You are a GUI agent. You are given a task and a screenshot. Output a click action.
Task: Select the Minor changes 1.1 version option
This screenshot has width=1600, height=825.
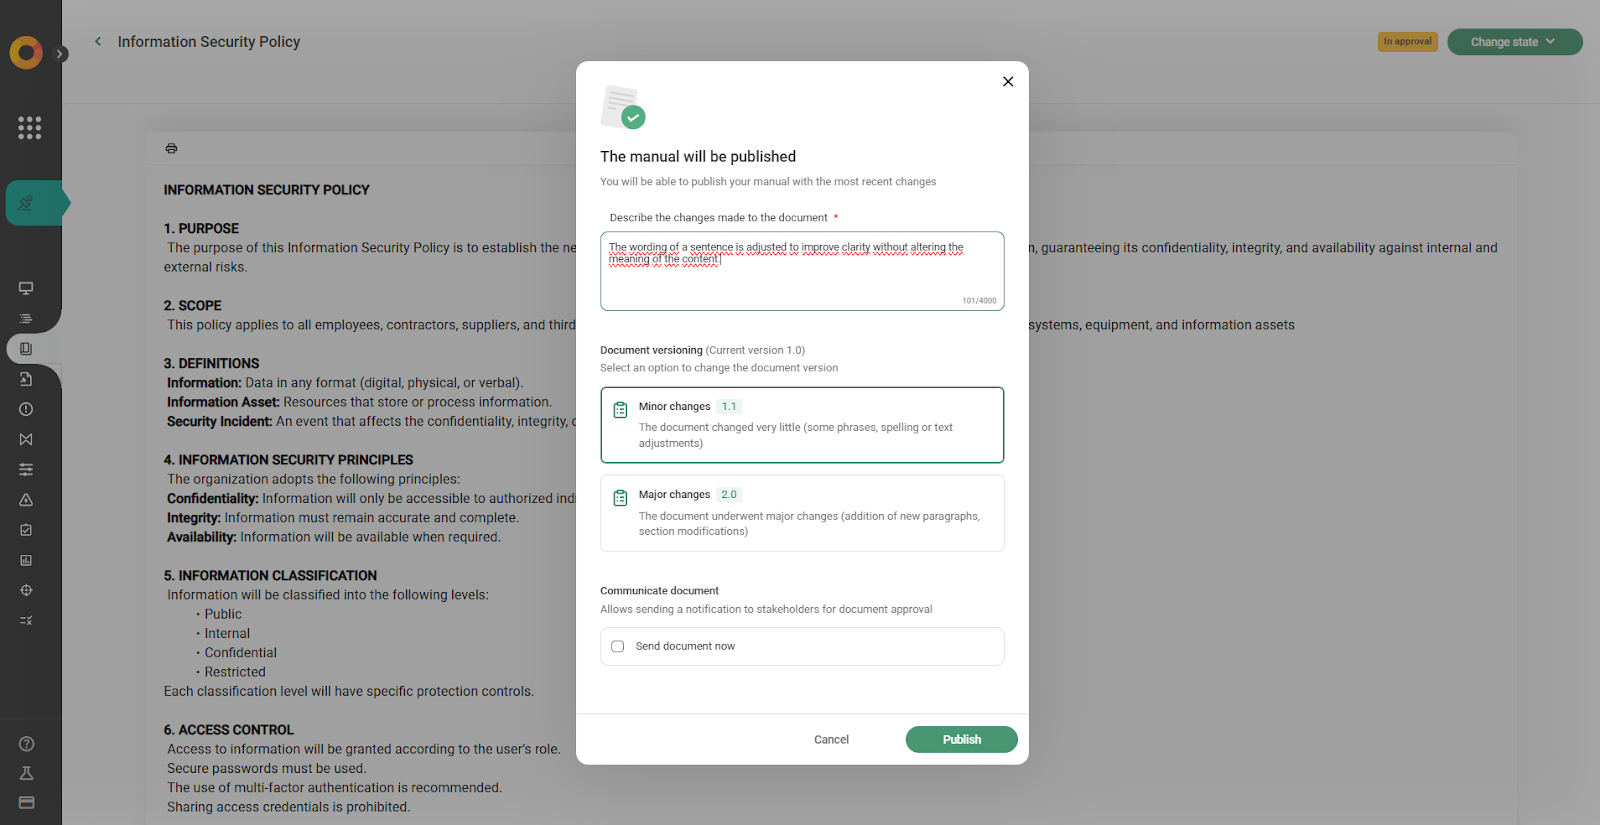click(x=802, y=425)
